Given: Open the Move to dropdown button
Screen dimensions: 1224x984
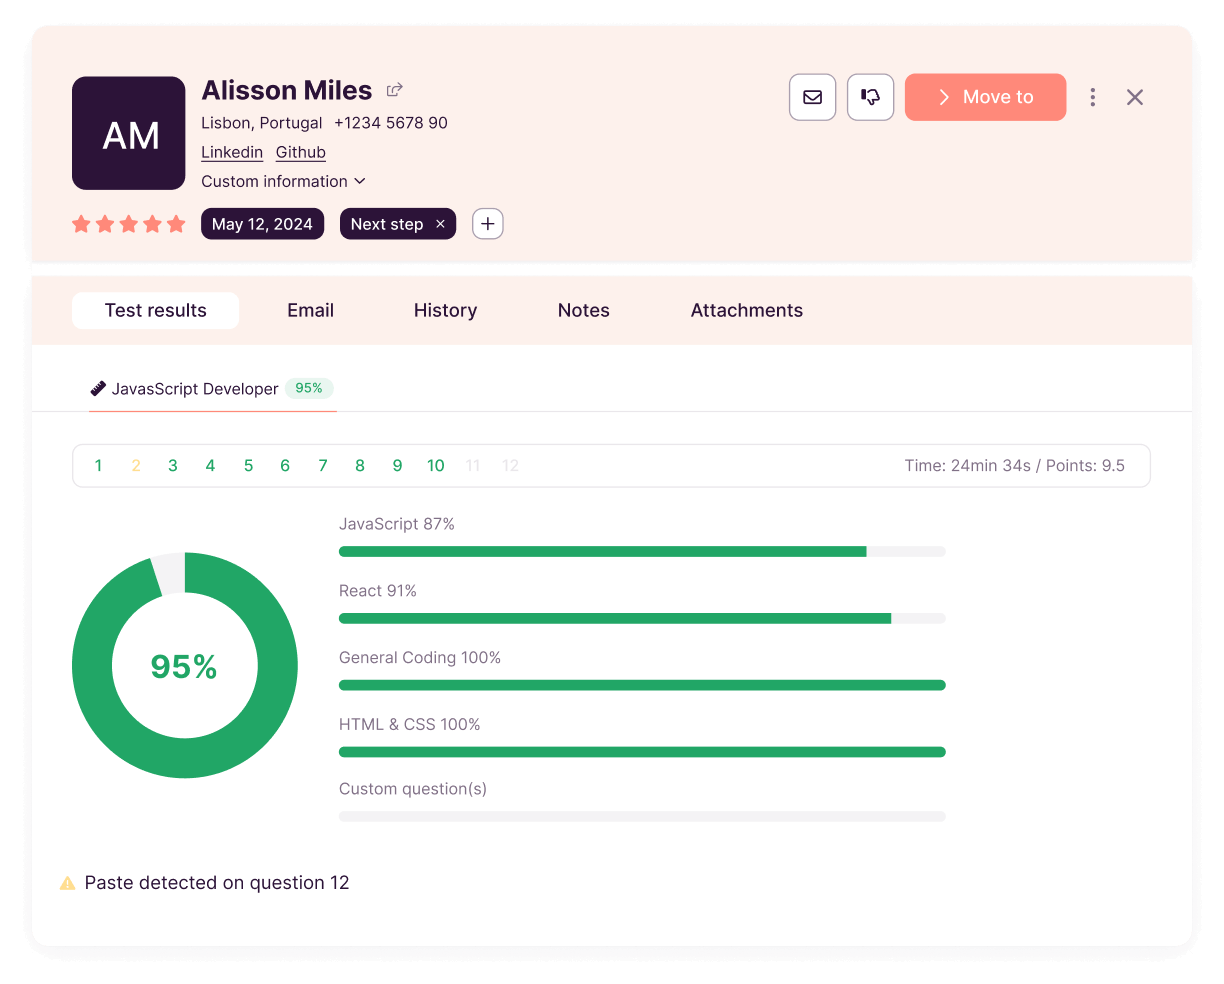Looking at the screenshot, I should (985, 97).
